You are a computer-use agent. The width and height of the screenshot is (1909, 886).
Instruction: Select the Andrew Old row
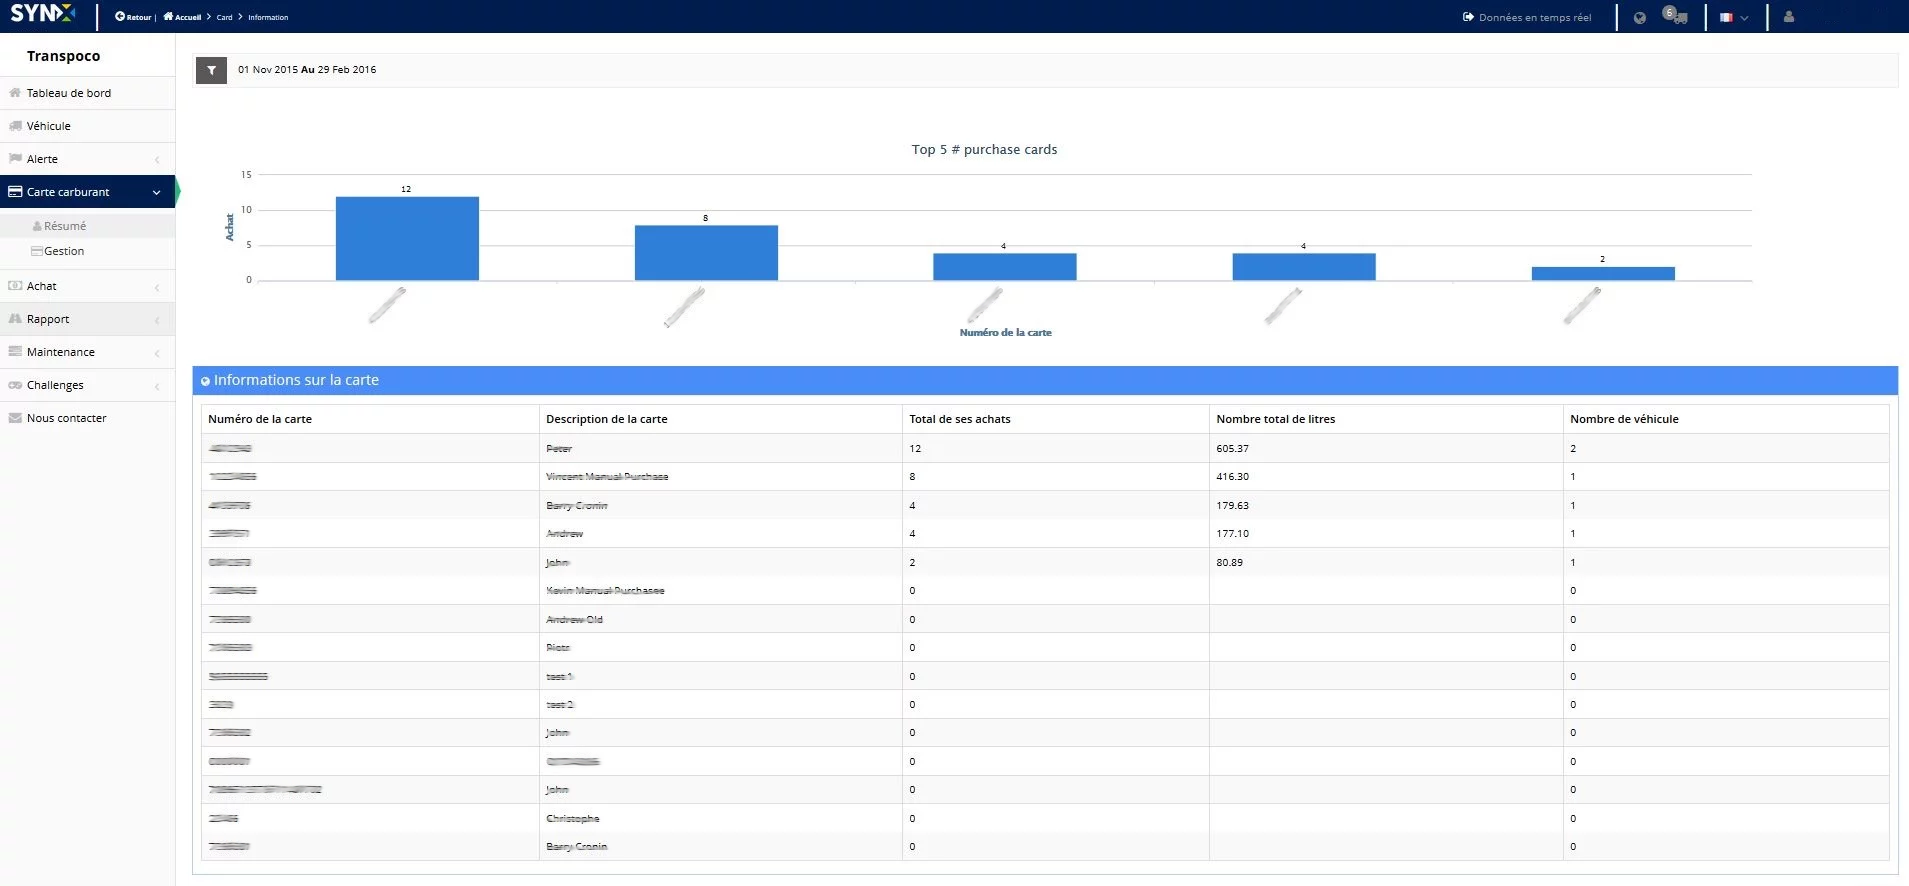(1045, 619)
